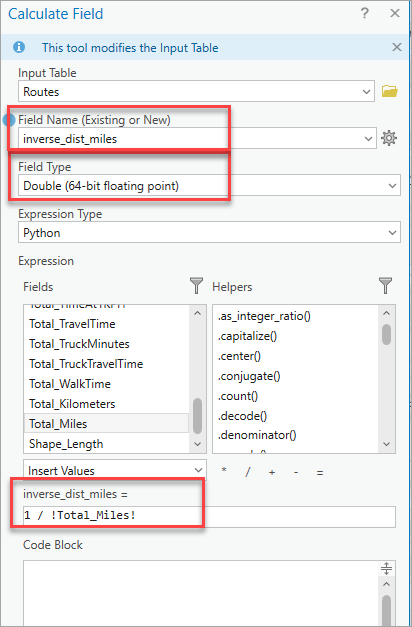This screenshot has width=412, height=627.
Task: Close the Calculate Field pane
Action: [395, 14]
